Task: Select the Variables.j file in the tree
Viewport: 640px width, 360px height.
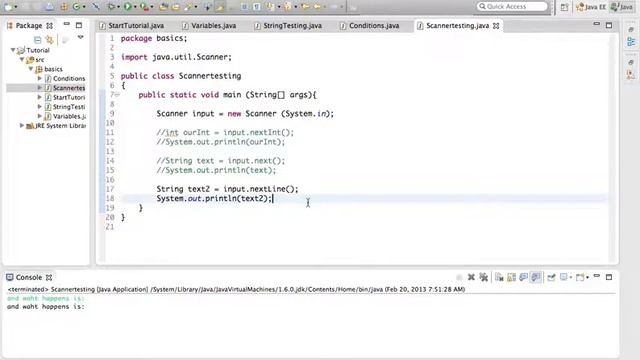Action: coord(64,116)
